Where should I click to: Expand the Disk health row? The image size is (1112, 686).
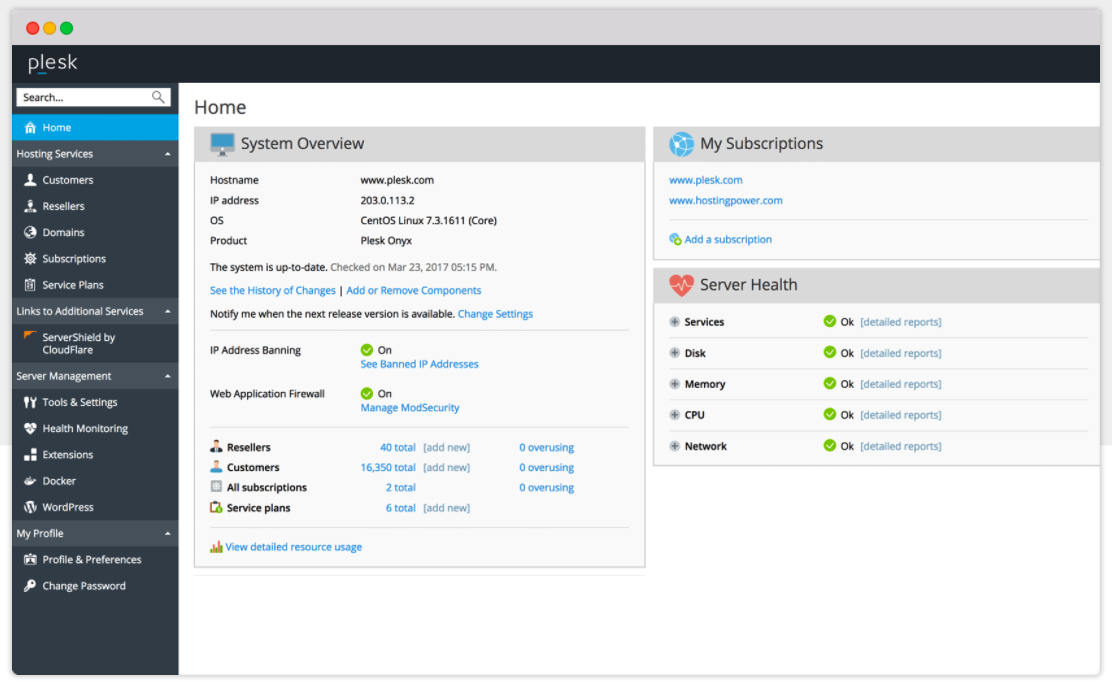click(674, 353)
